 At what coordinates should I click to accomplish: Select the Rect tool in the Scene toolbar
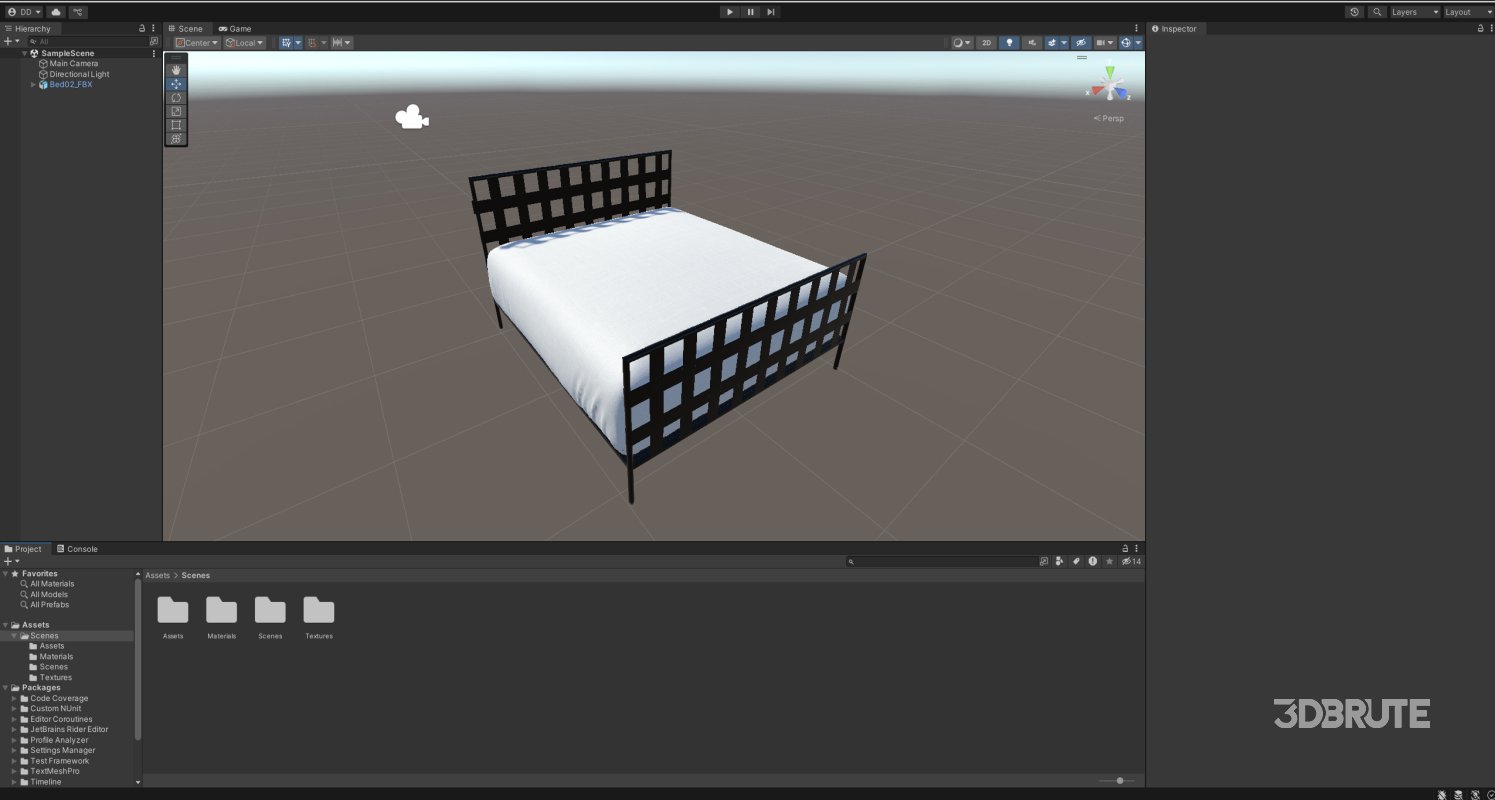[176, 125]
